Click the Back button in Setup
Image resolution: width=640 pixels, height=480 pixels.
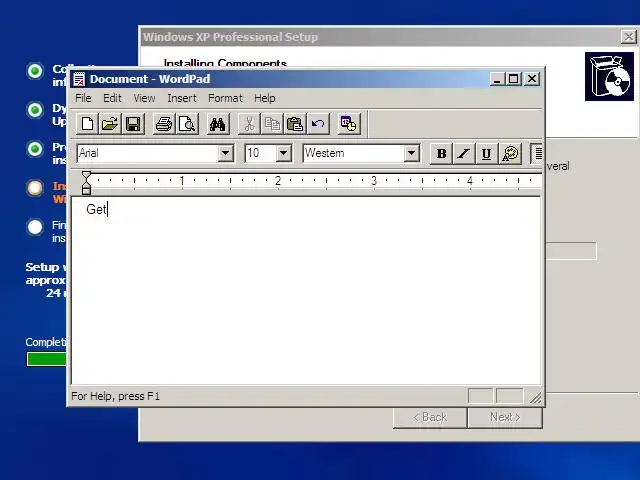(430, 417)
